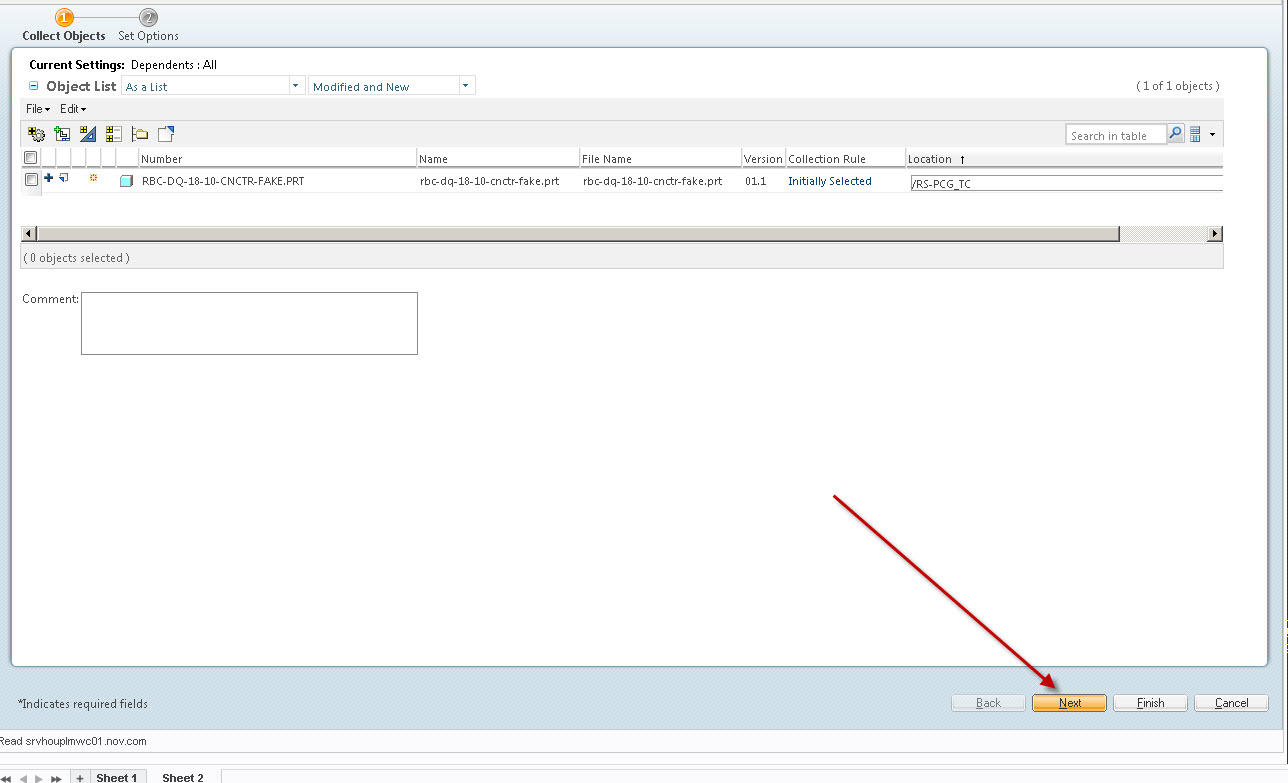The width and height of the screenshot is (1288, 783).
Task: Click the name cell rbc-dq-18-10-cnctr-fake.prt
Action: click(x=489, y=181)
